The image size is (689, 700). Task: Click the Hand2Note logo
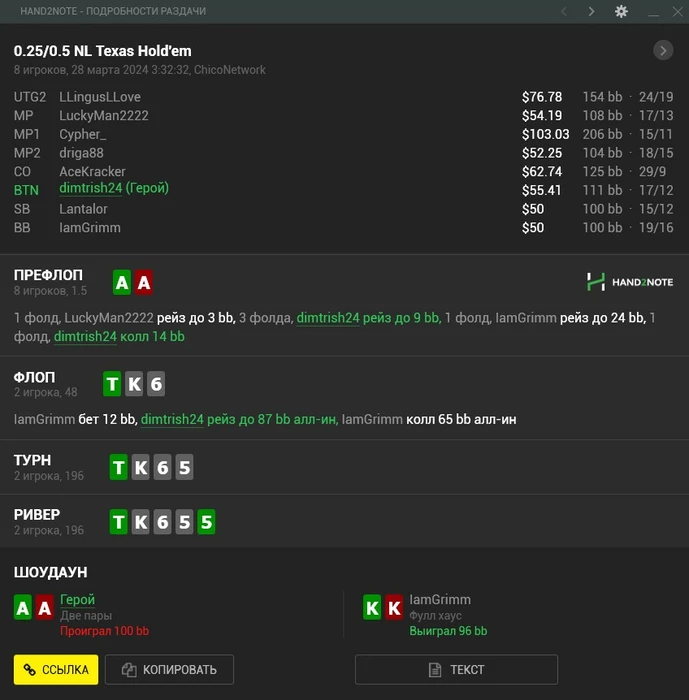click(630, 282)
